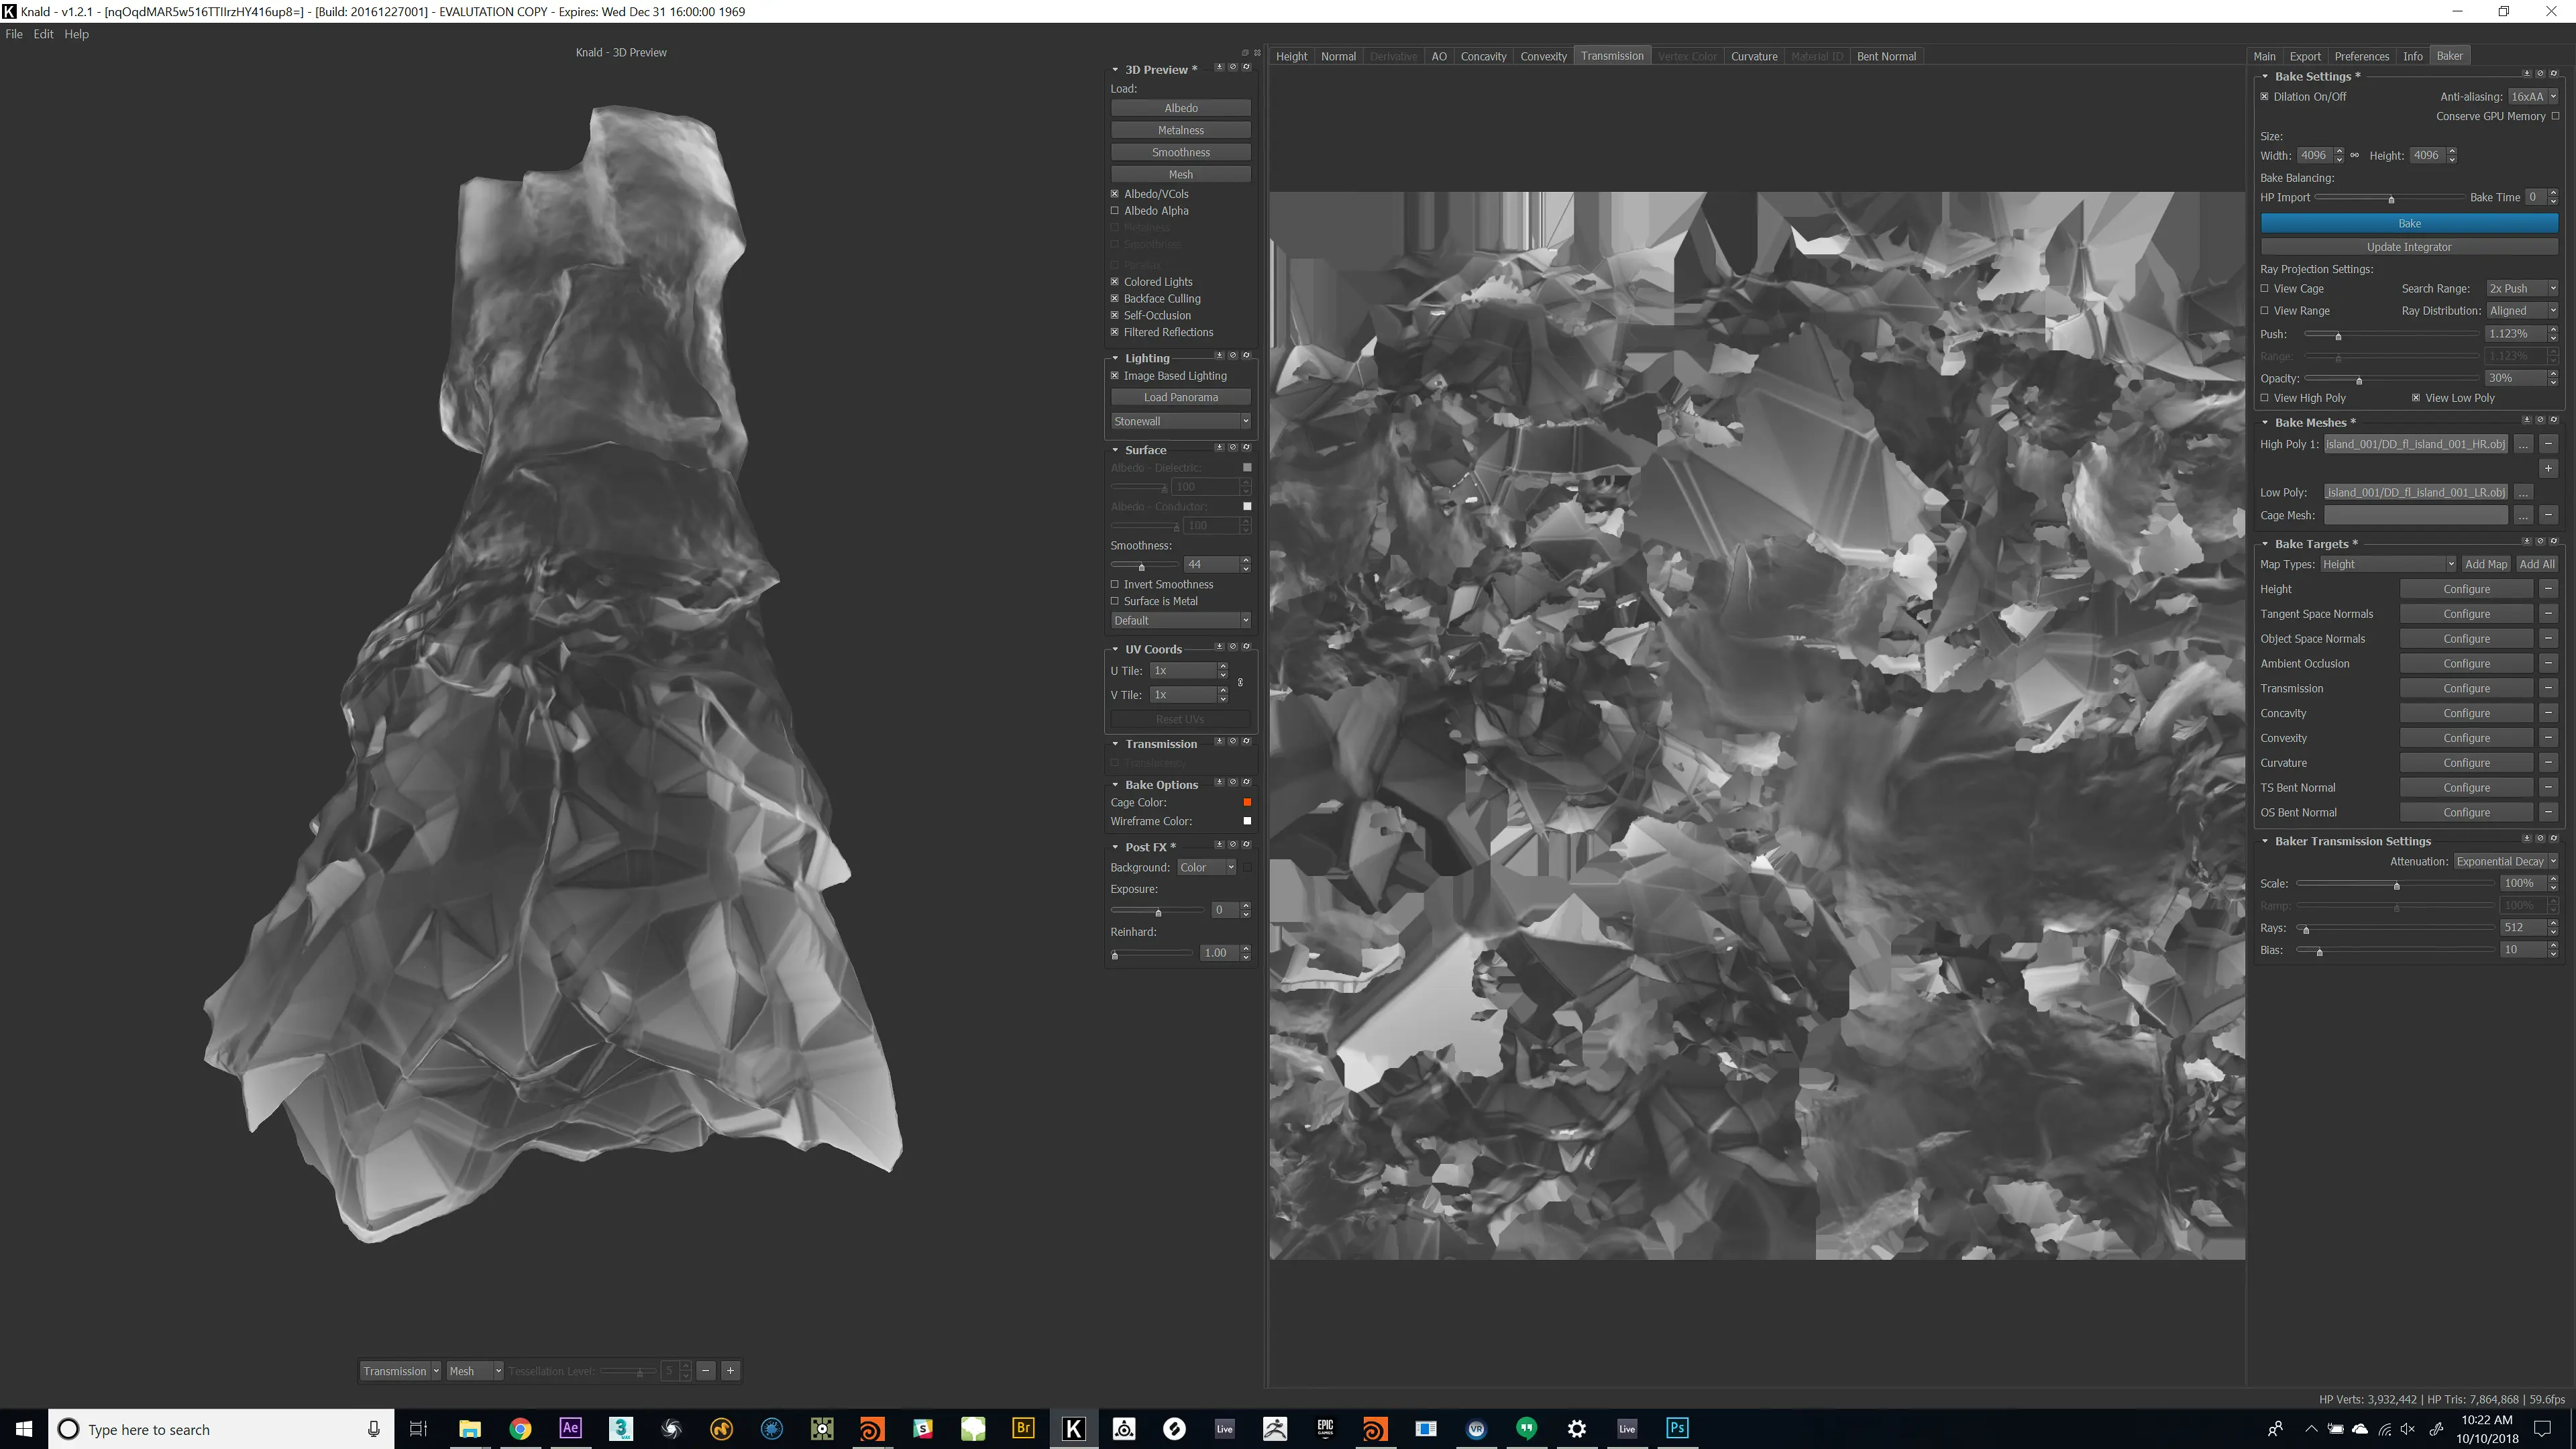2576x1449 pixels.
Task: Toggle Image Based Lighting
Action: tap(1115, 376)
